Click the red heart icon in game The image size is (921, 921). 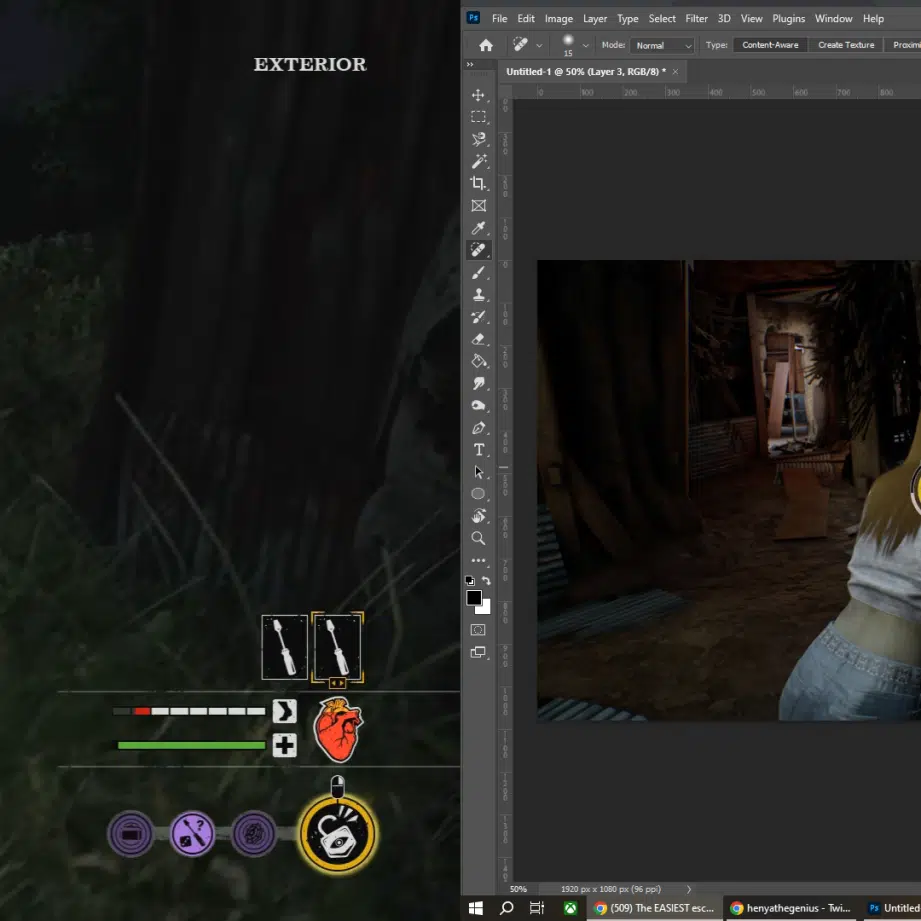pos(338,729)
